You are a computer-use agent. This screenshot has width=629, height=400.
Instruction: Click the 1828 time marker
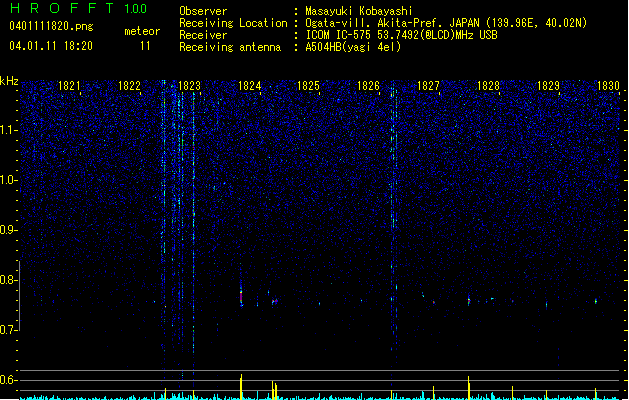coord(488,86)
